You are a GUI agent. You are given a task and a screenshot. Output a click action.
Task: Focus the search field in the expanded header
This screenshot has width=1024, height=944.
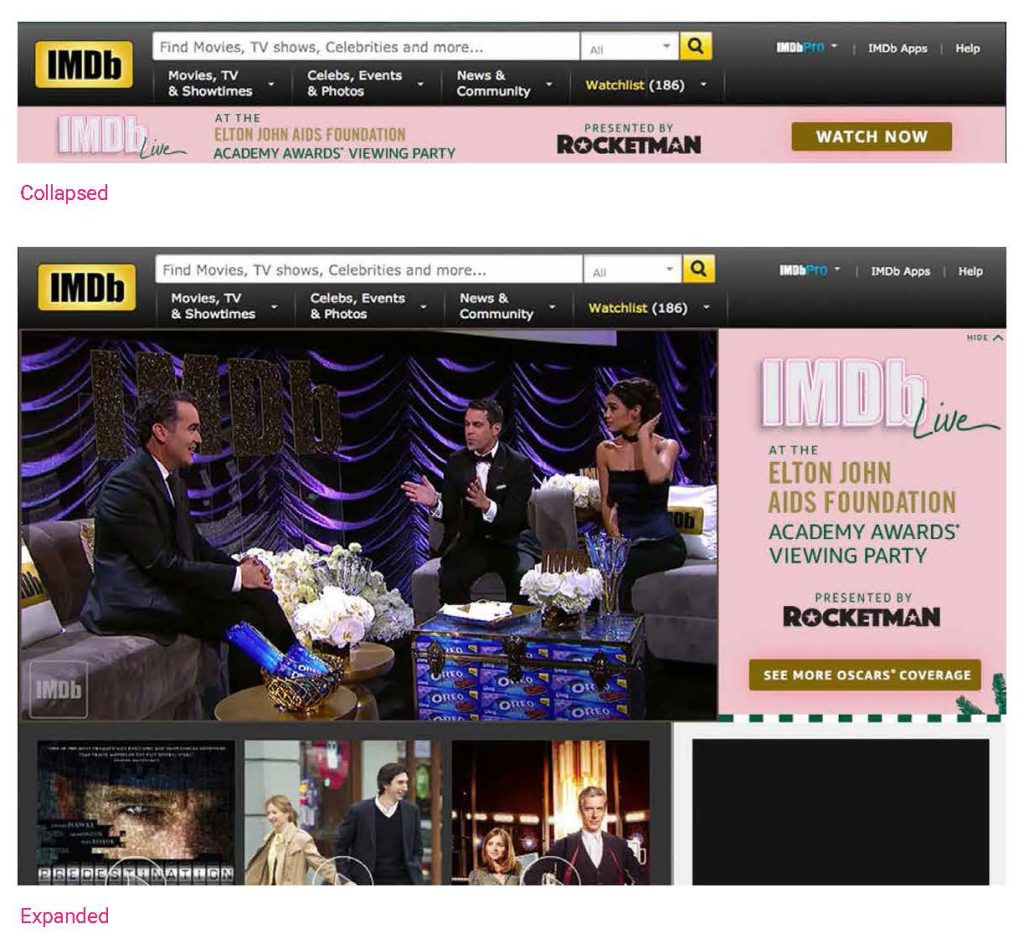point(369,270)
